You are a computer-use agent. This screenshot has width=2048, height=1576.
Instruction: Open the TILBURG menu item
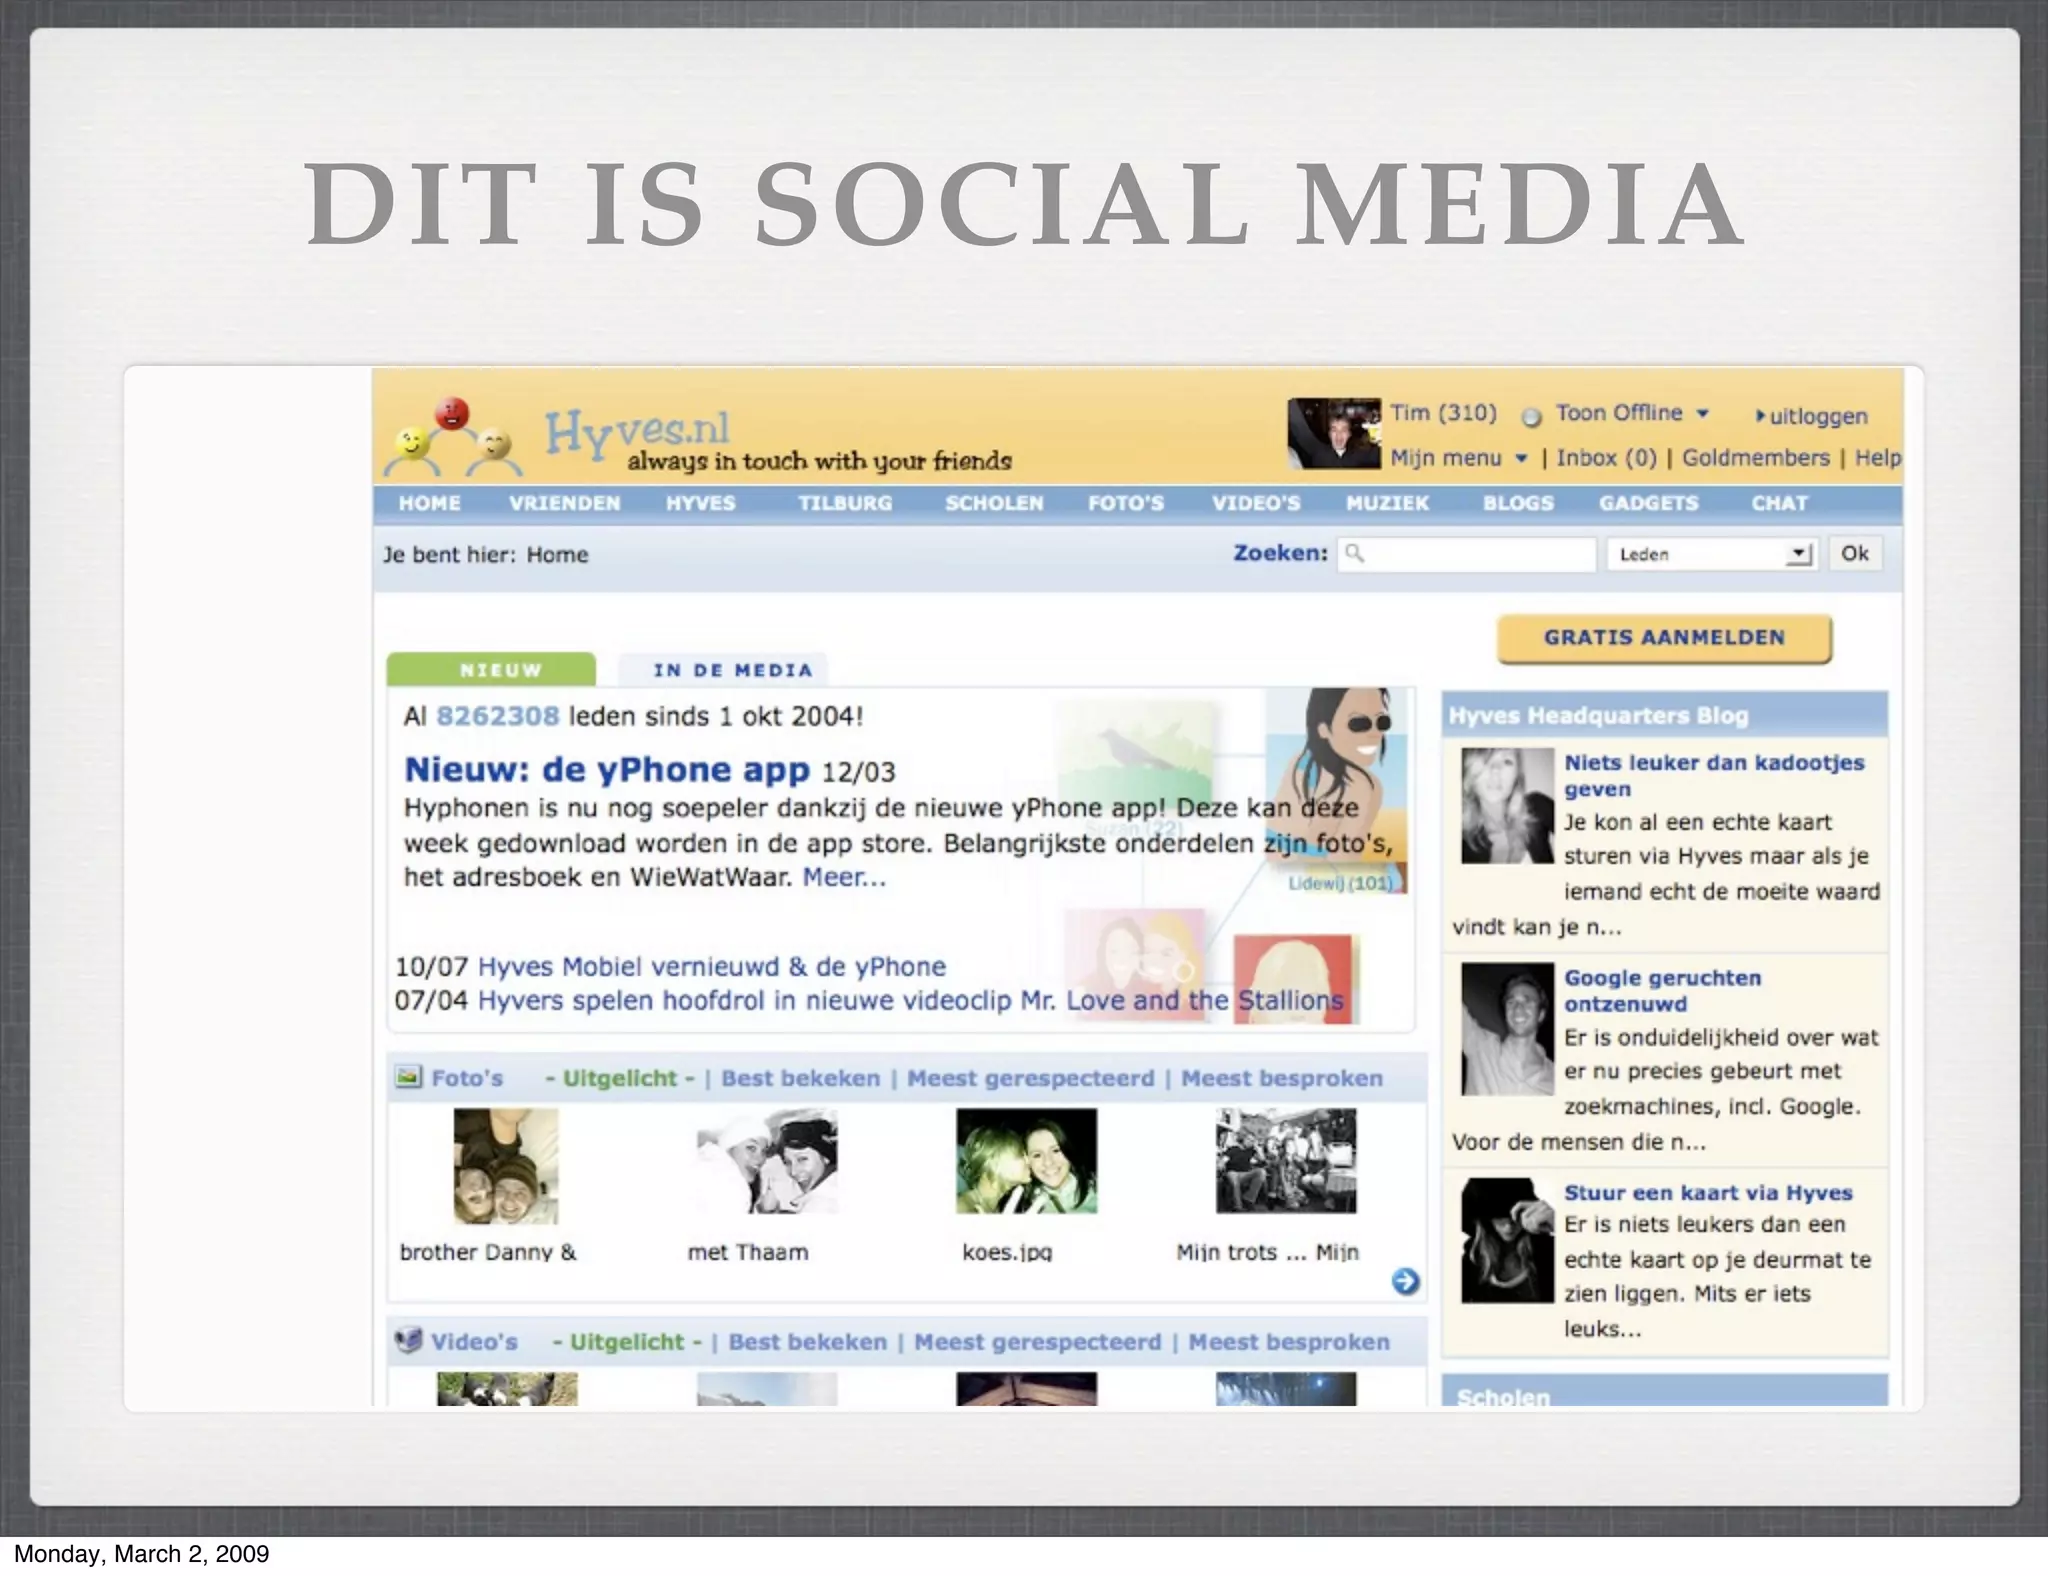[x=844, y=503]
